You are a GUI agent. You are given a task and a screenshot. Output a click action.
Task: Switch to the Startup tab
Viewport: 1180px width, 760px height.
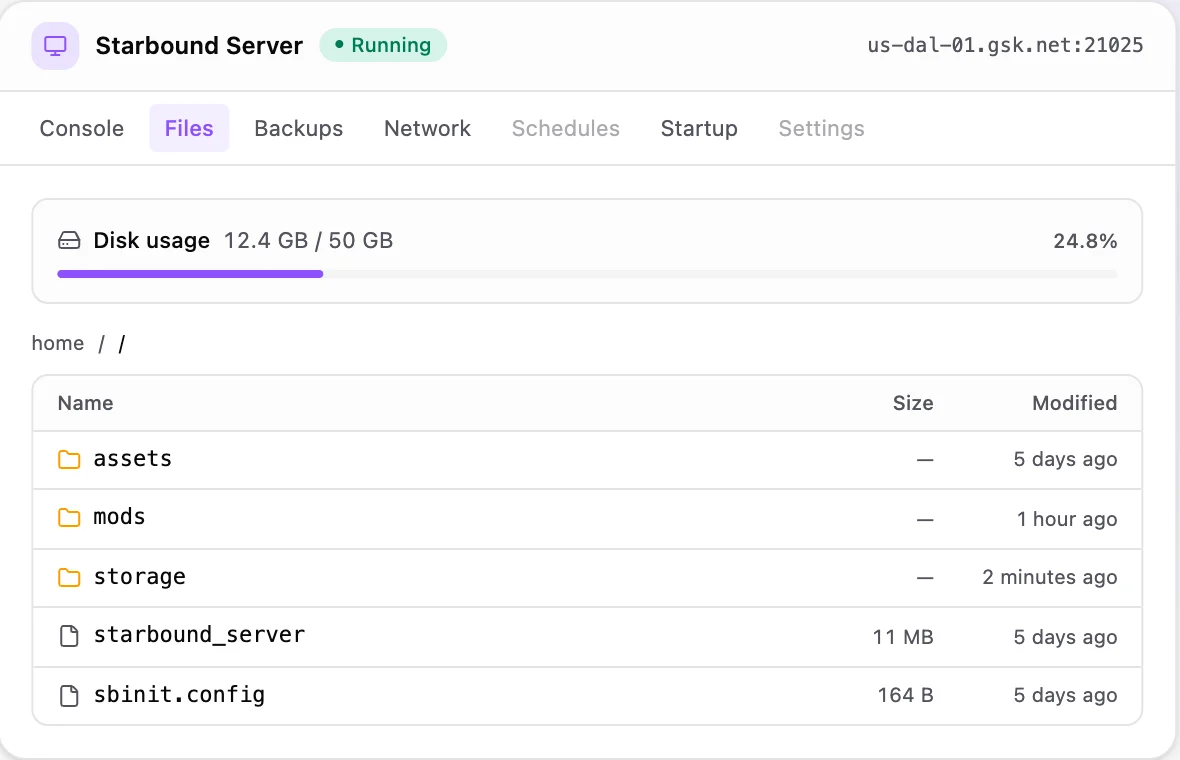699,128
